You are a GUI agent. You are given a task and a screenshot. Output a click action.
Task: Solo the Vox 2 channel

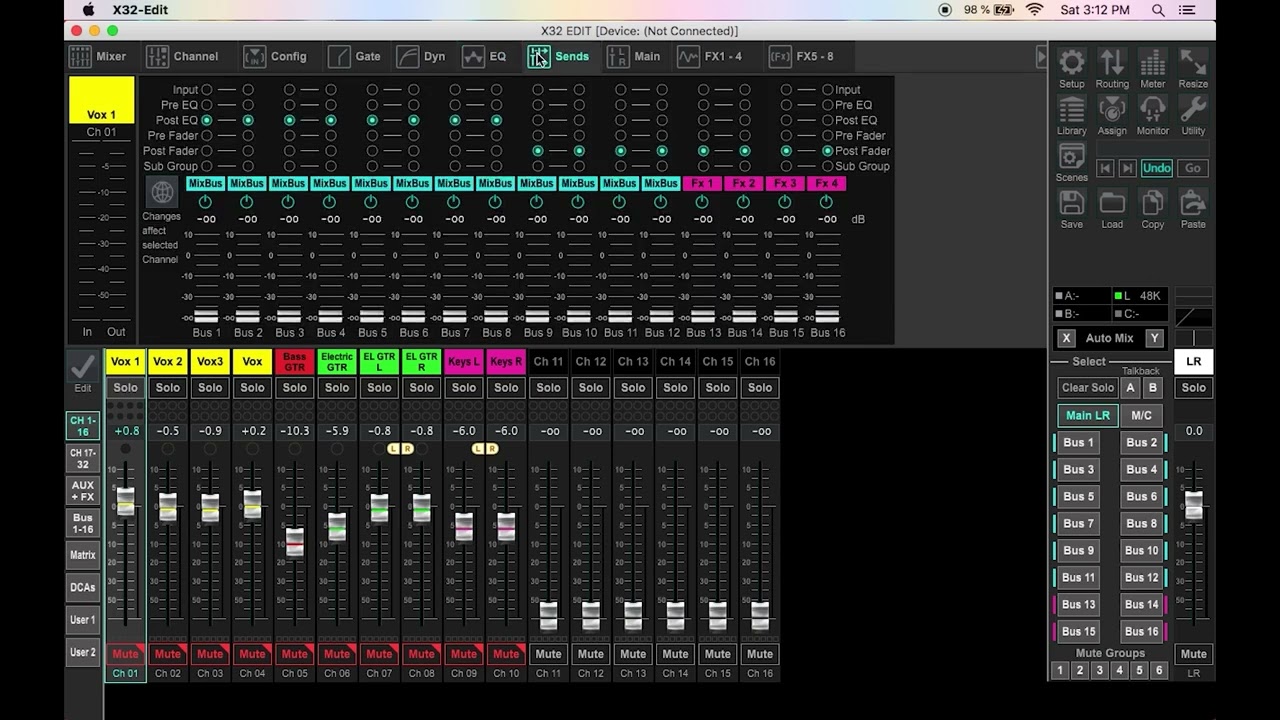[168, 388]
